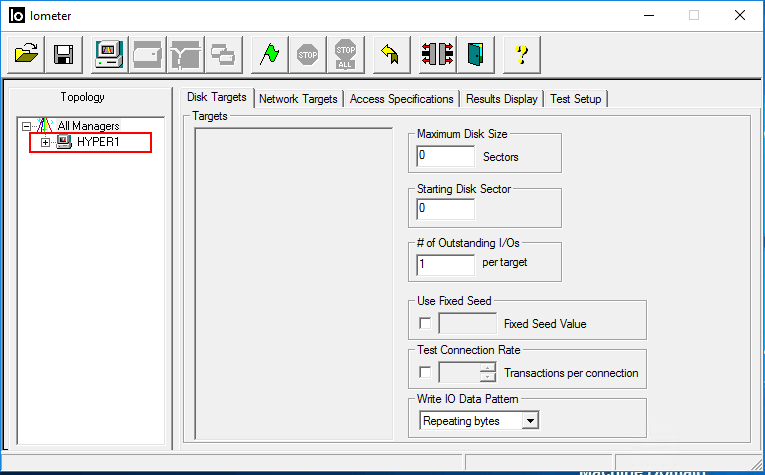
Task: Click Maximum Disk Size sectors field
Action: click(445, 157)
